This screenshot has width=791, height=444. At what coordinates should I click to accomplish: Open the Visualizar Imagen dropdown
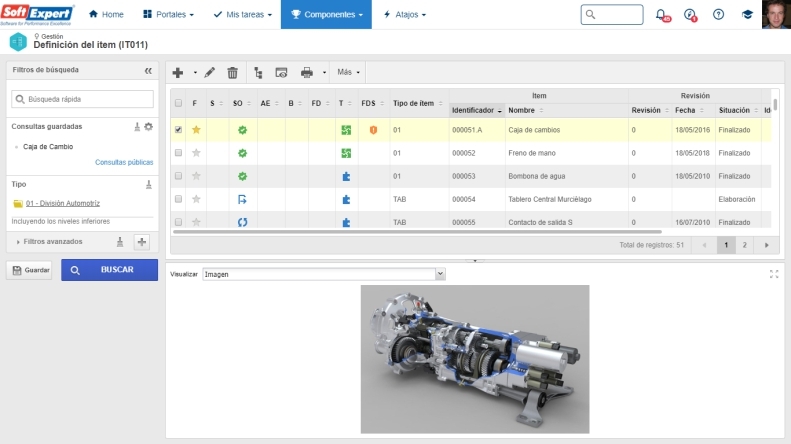pos(323,273)
